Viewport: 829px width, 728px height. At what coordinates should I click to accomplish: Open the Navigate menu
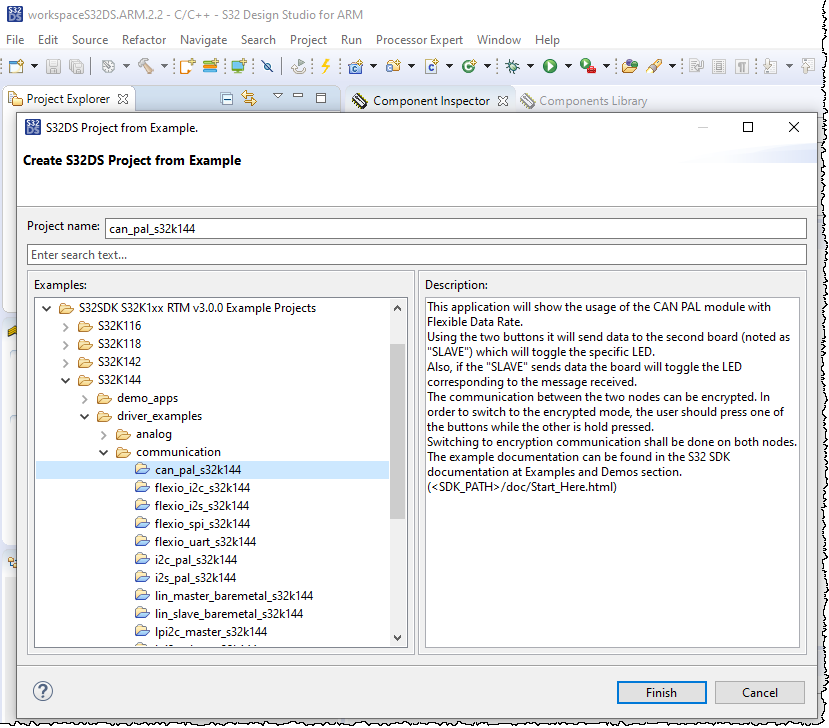click(204, 40)
